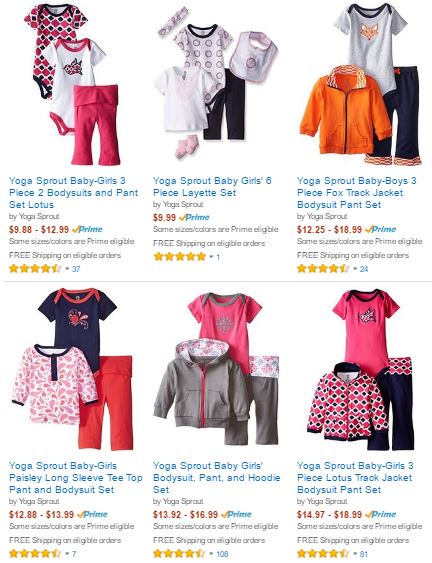
Task: Open the Fox Track Jacket set product image
Action: pos(360,84)
